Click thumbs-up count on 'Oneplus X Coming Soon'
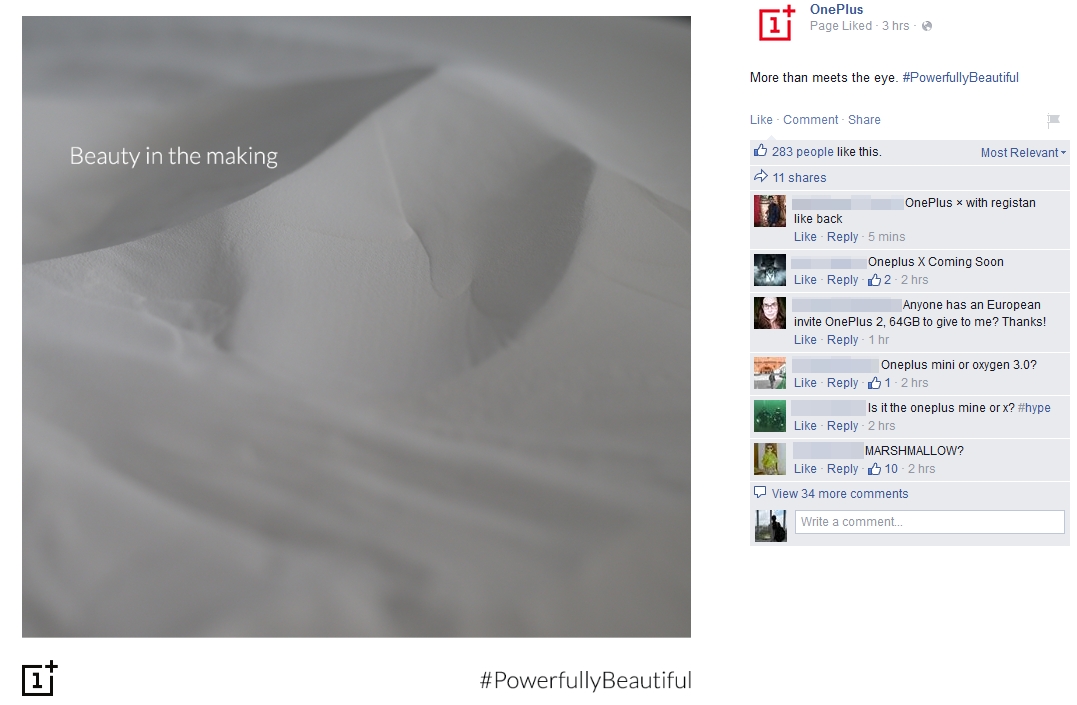The height and width of the screenshot is (705, 1077). (x=879, y=280)
